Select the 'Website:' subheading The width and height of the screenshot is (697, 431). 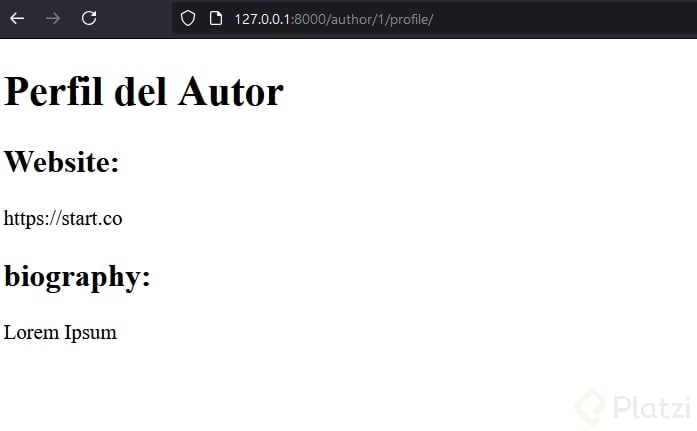click(61, 162)
